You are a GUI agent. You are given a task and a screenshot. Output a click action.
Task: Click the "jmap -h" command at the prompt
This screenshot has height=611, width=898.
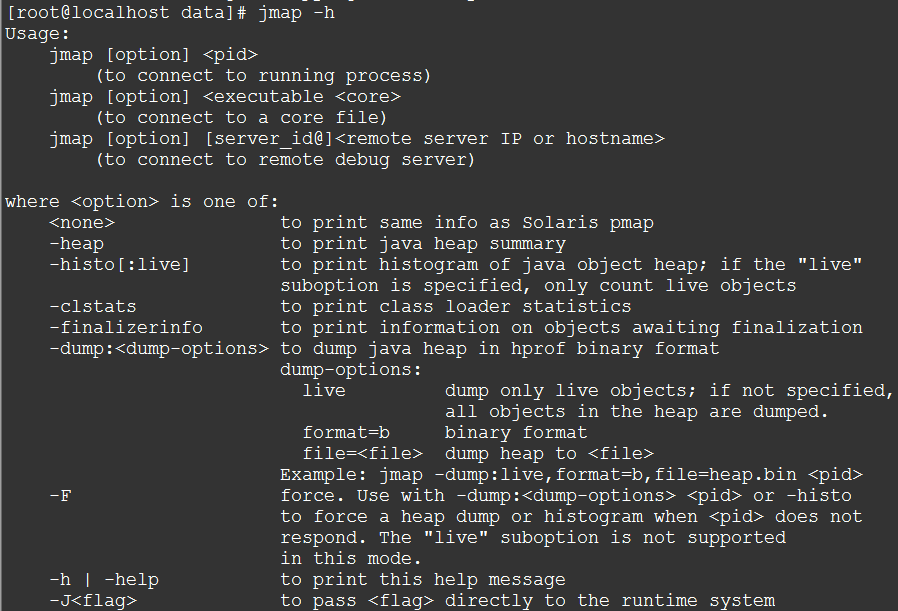298,12
